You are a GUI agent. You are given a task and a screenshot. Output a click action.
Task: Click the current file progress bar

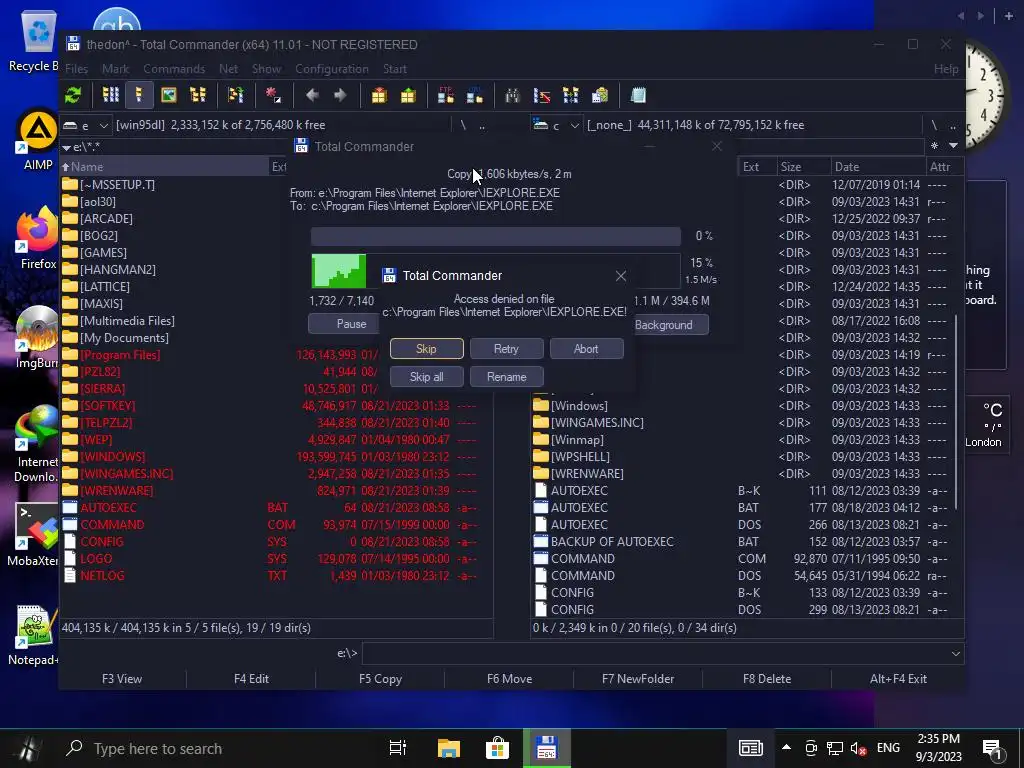tap(496, 236)
